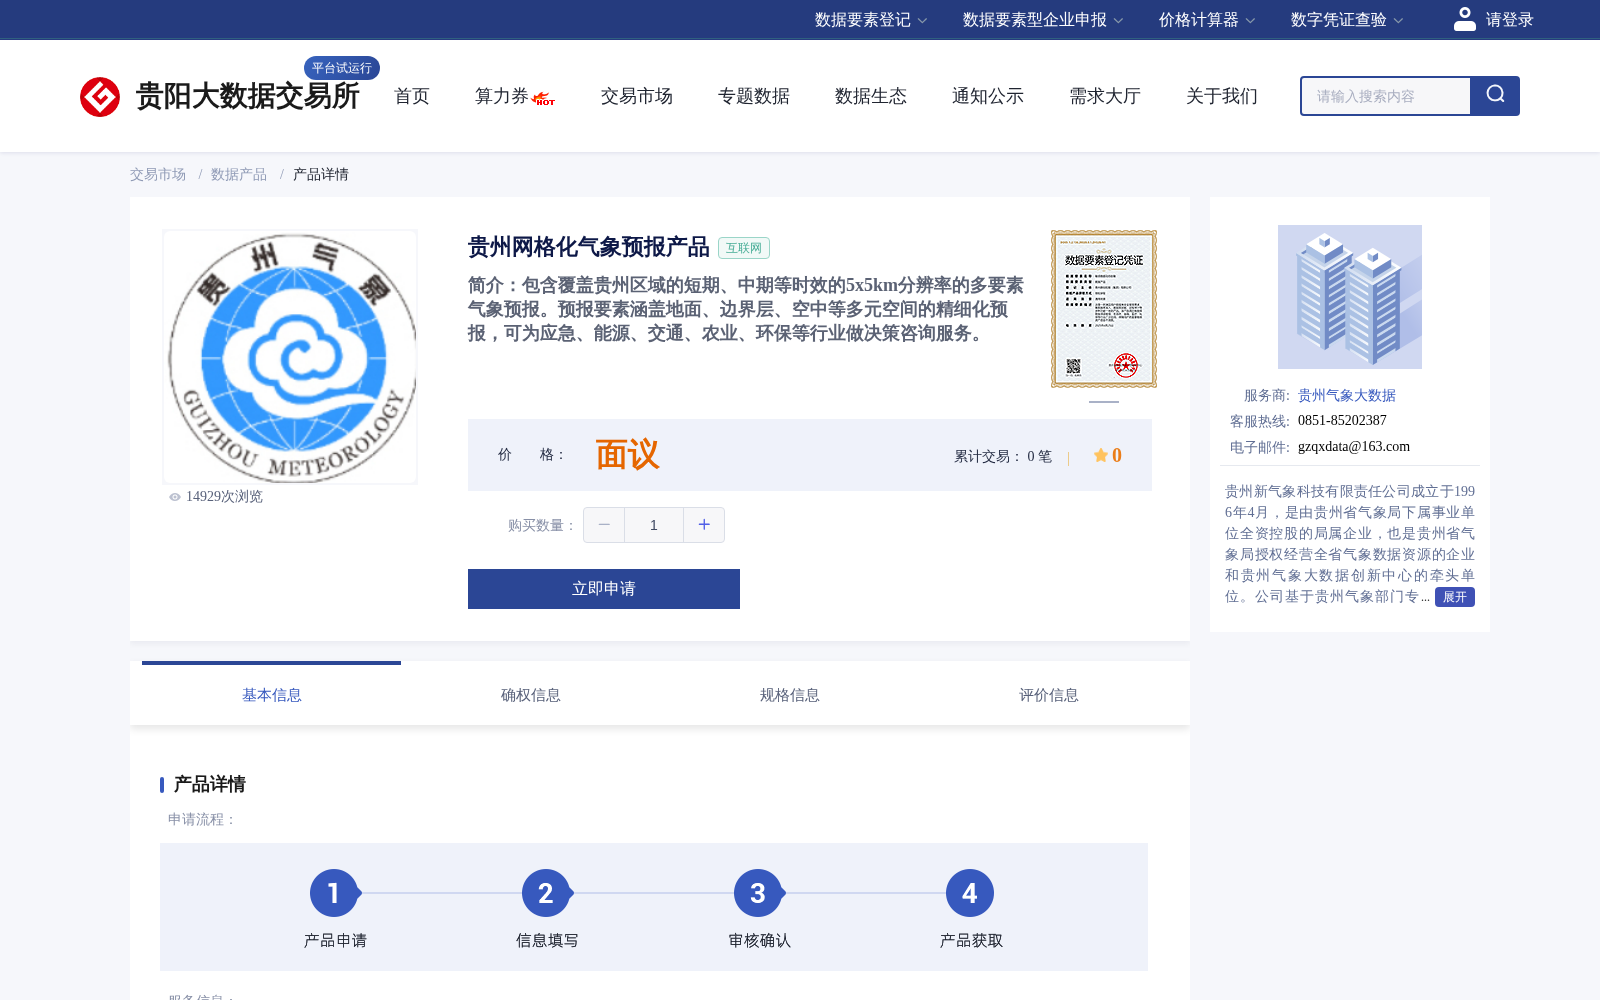
Task: Click the user login avatar icon
Action: click(x=1464, y=19)
